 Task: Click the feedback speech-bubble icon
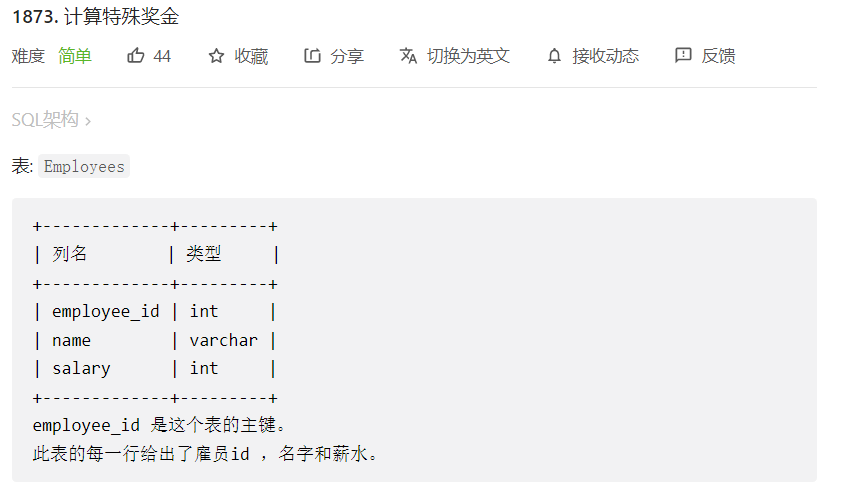point(683,55)
